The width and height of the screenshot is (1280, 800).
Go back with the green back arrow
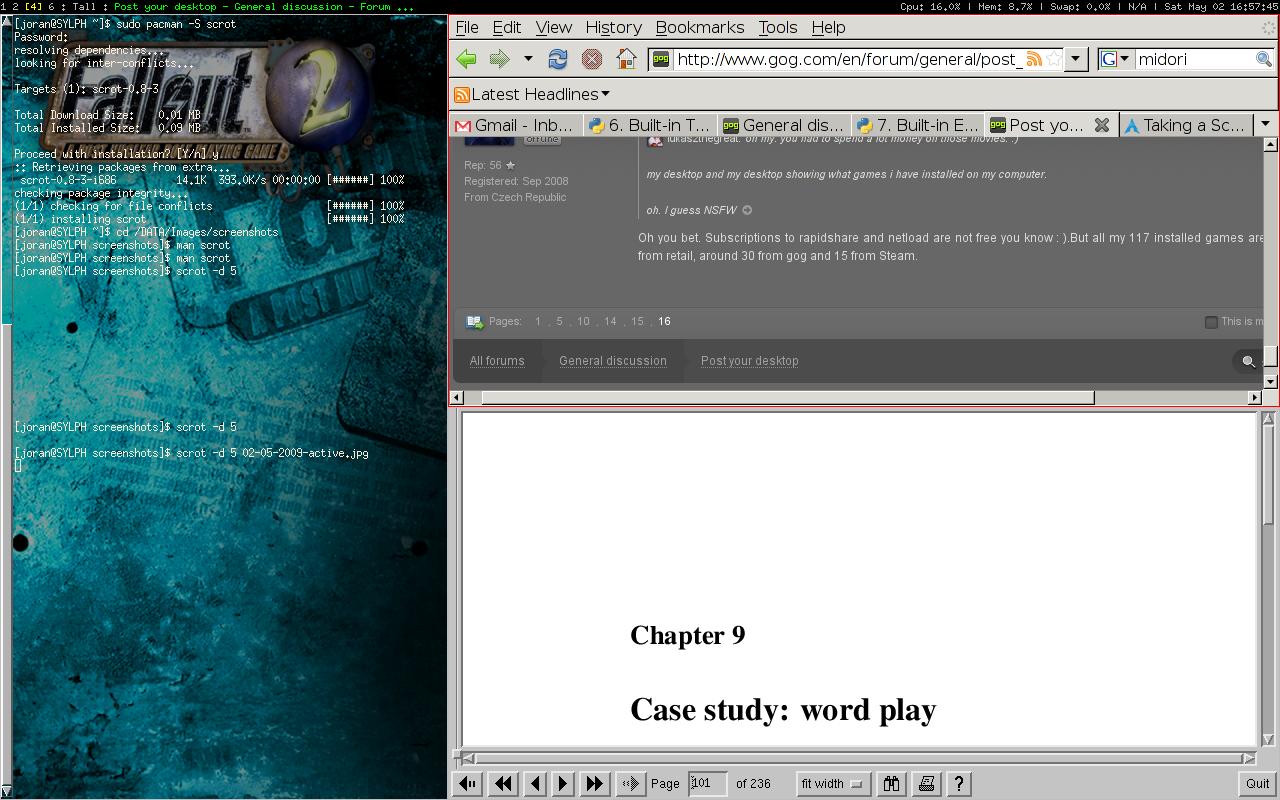pyautogui.click(x=466, y=59)
